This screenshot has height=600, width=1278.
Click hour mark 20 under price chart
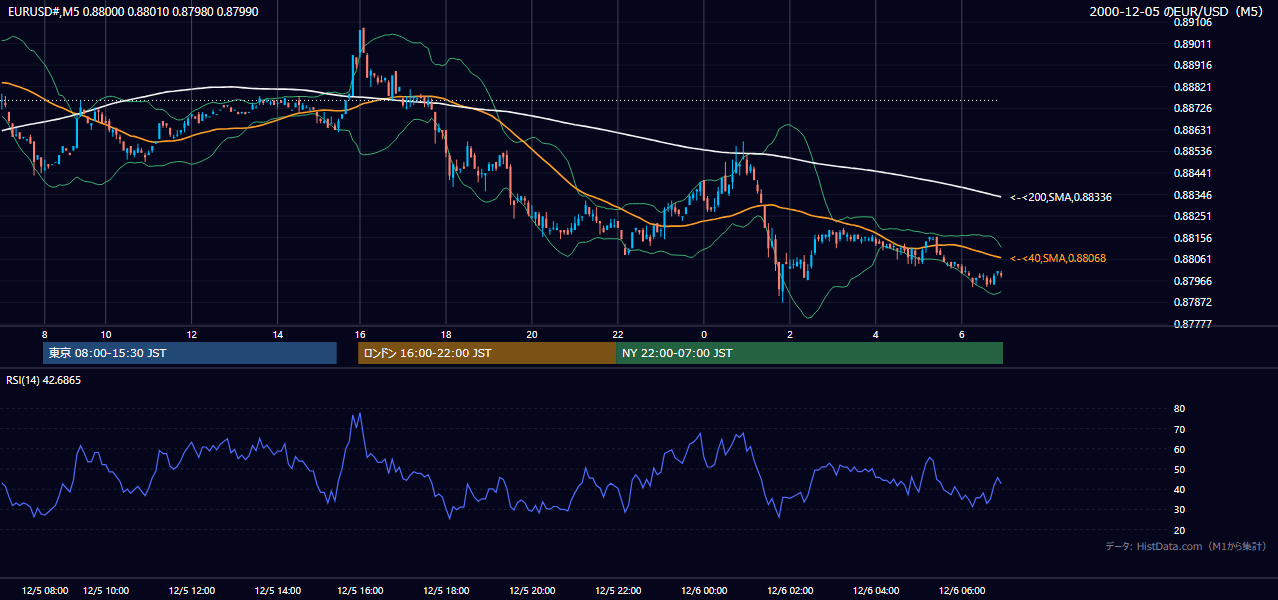point(532,334)
